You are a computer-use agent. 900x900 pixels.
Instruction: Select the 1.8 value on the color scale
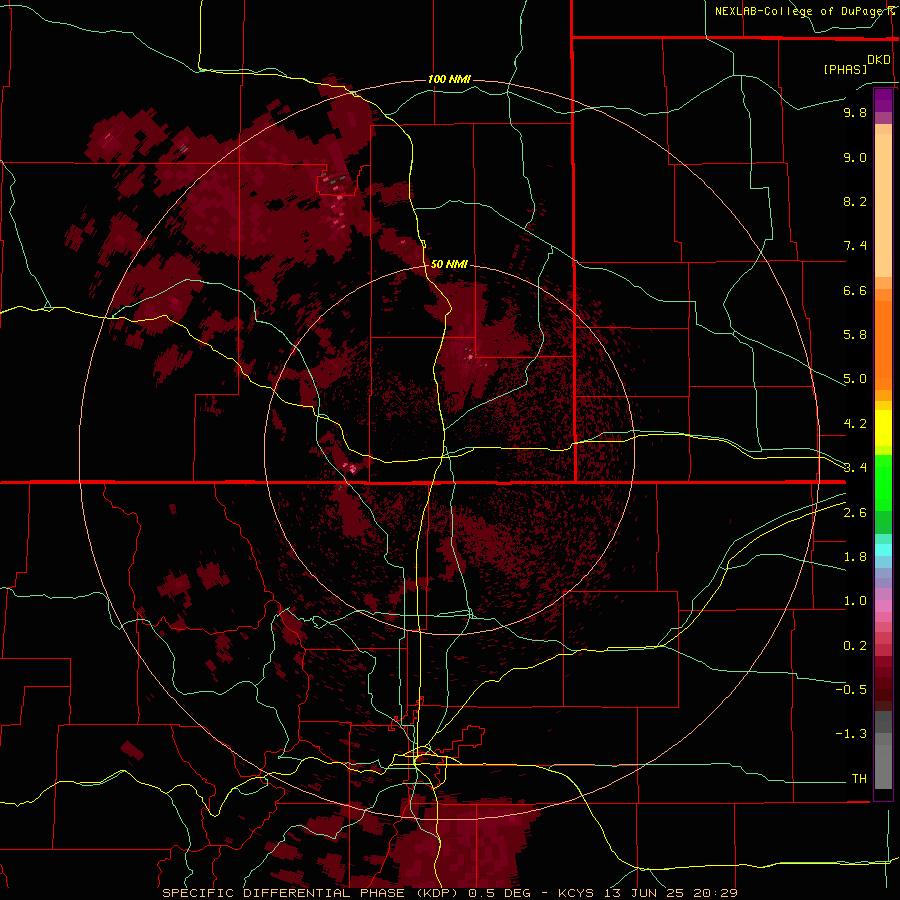tap(855, 557)
